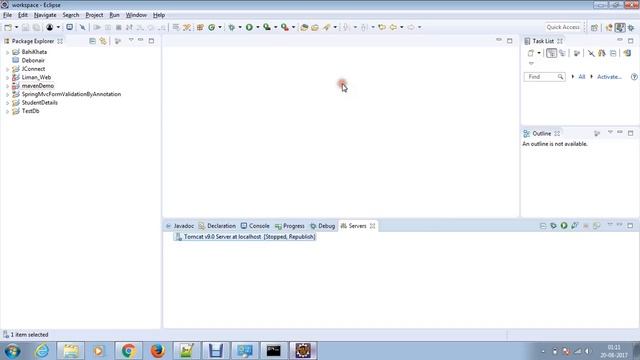The image size is (640, 360).
Task: Click the External Tools run icon
Action: coord(285,27)
